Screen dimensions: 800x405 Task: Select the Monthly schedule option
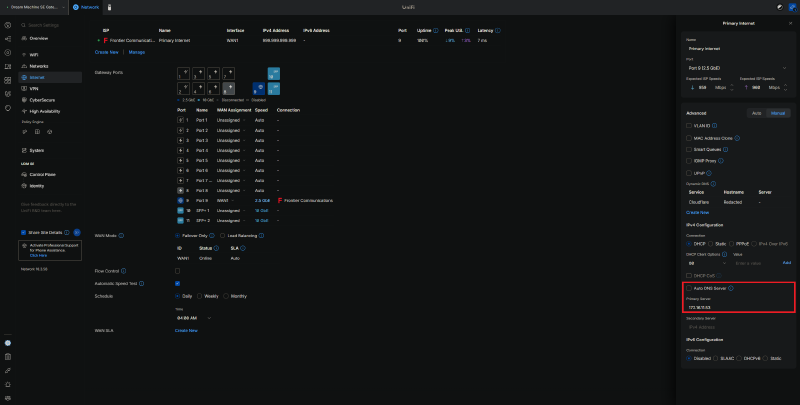(x=226, y=296)
